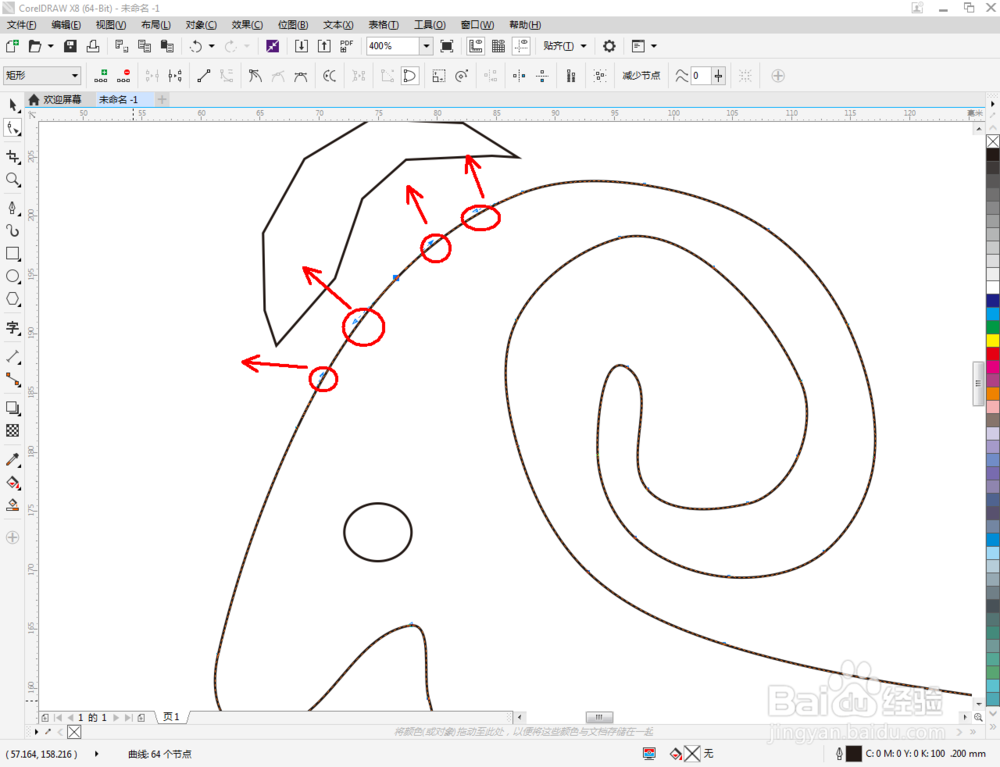Choose the Ellipse tool
The height and width of the screenshot is (767, 1000).
(x=13, y=276)
